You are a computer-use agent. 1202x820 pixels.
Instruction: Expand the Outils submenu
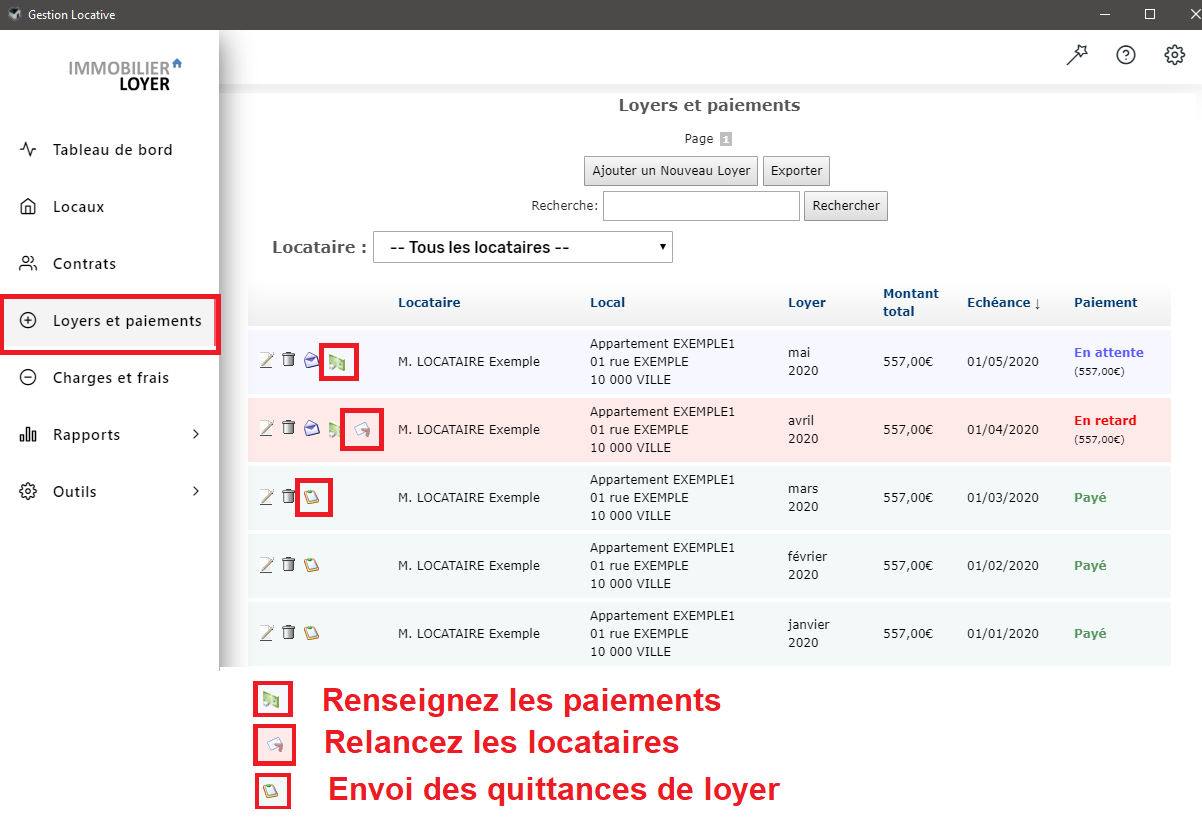coord(110,492)
